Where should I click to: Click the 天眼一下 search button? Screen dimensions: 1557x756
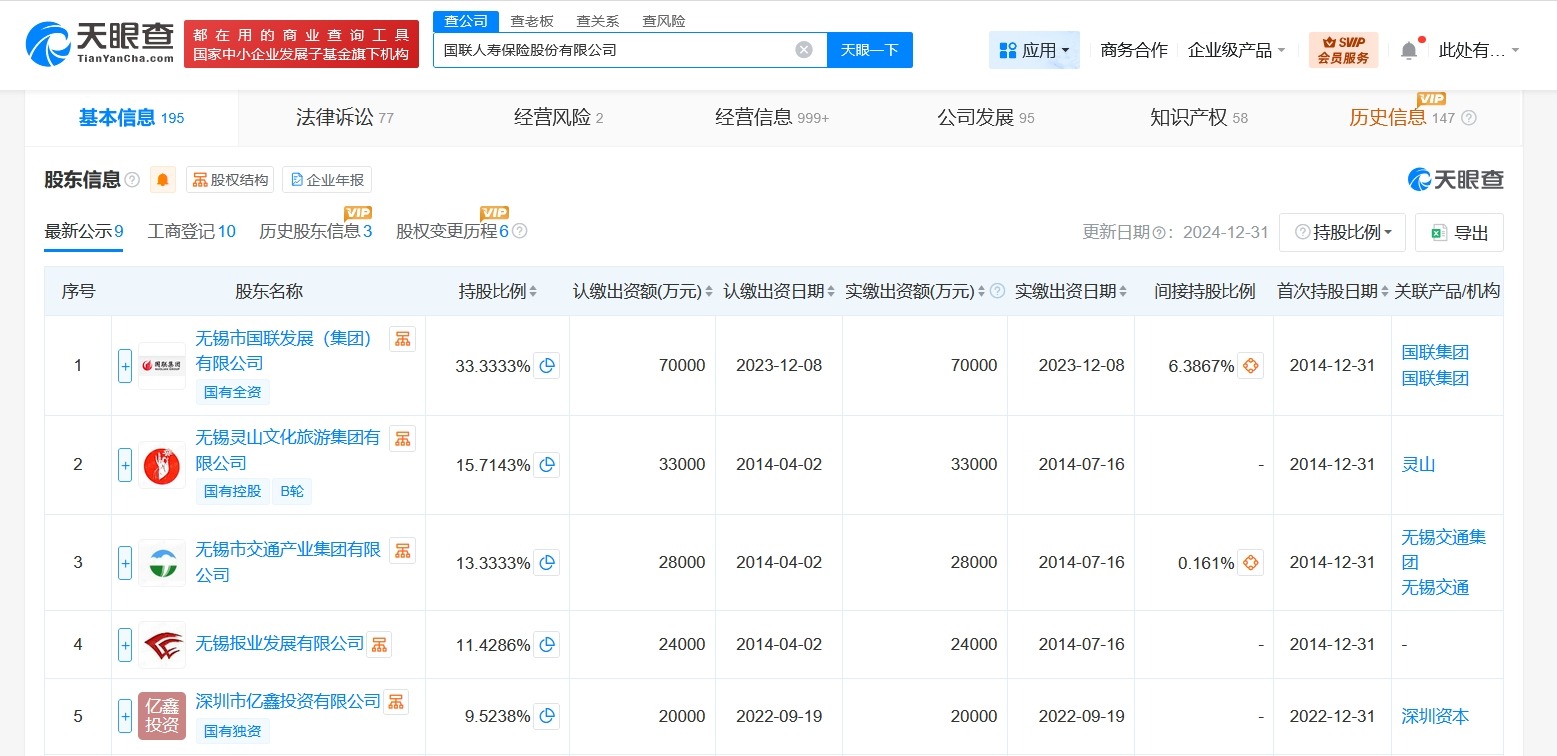869,49
